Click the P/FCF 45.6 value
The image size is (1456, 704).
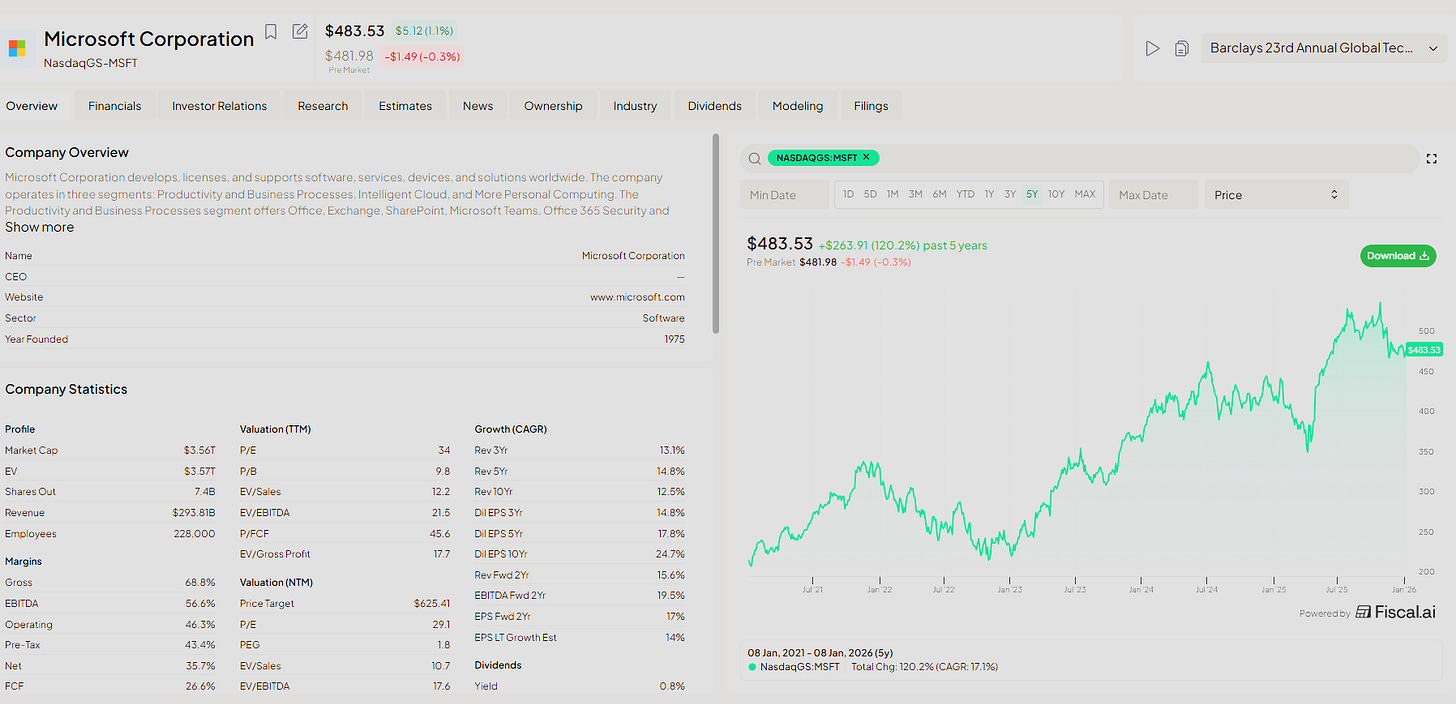(x=439, y=534)
